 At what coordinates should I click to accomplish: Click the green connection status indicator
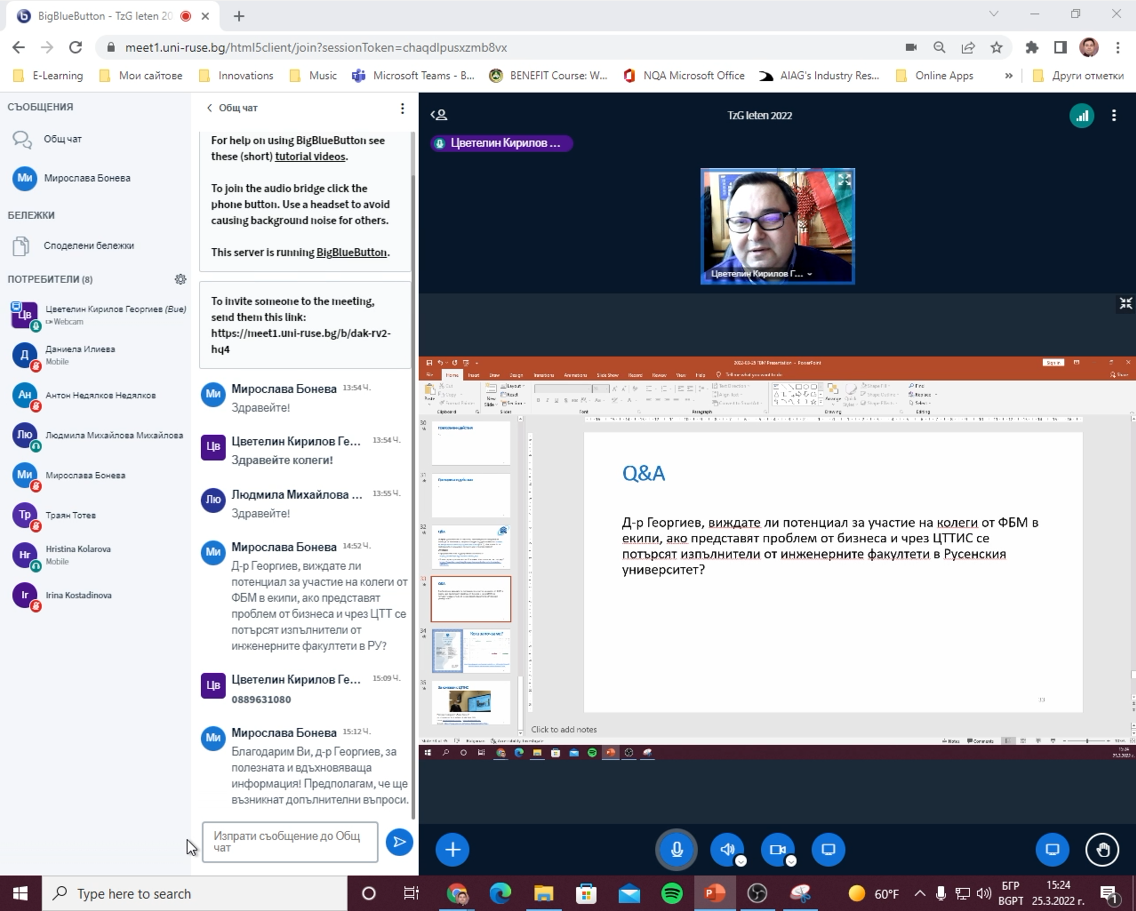pyautogui.click(x=1082, y=115)
